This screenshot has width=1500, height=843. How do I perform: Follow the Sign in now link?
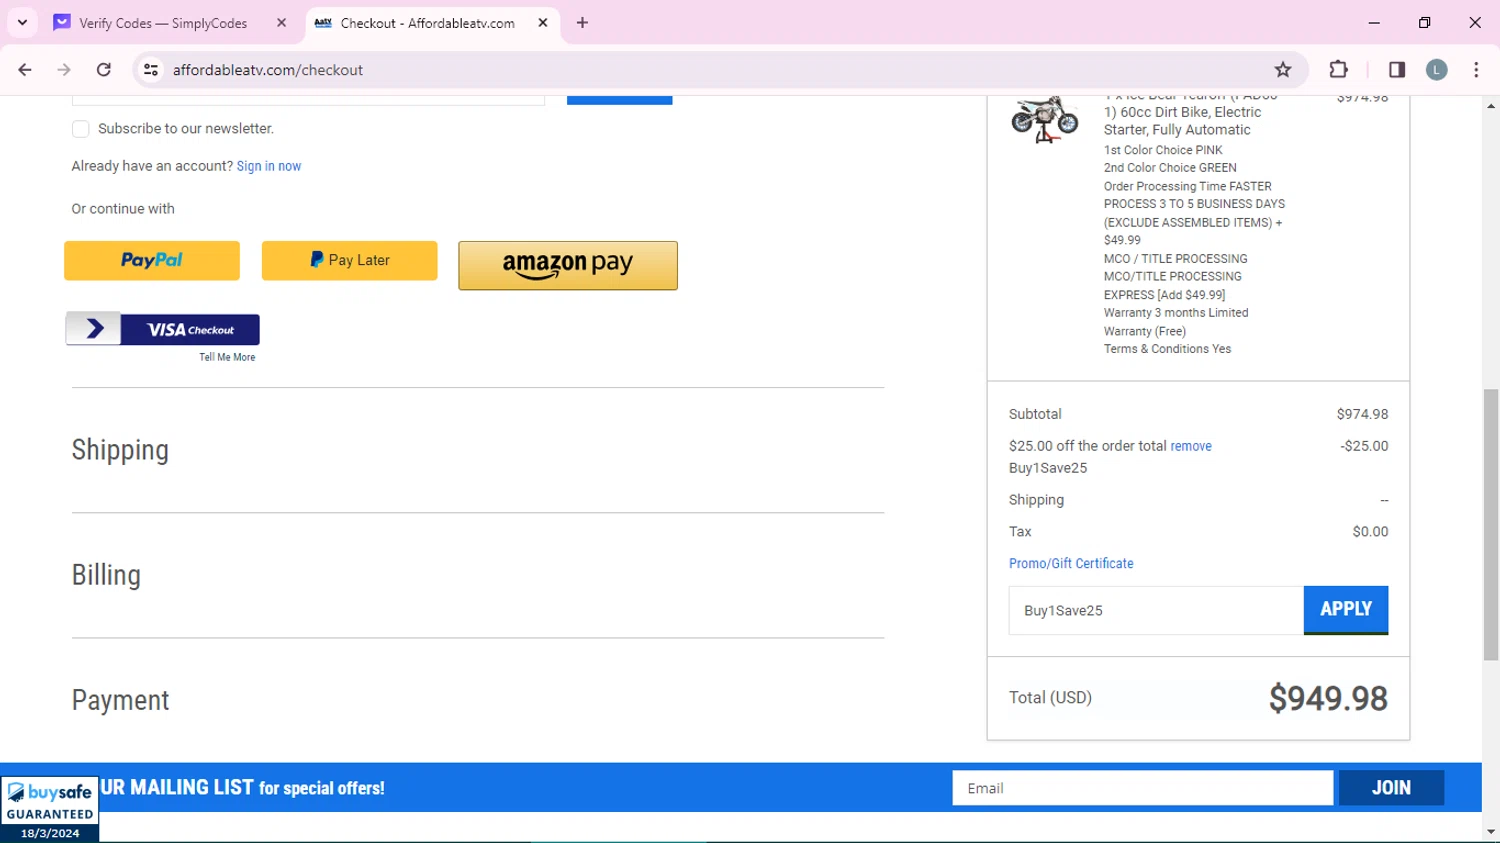pyautogui.click(x=269, y=166)
